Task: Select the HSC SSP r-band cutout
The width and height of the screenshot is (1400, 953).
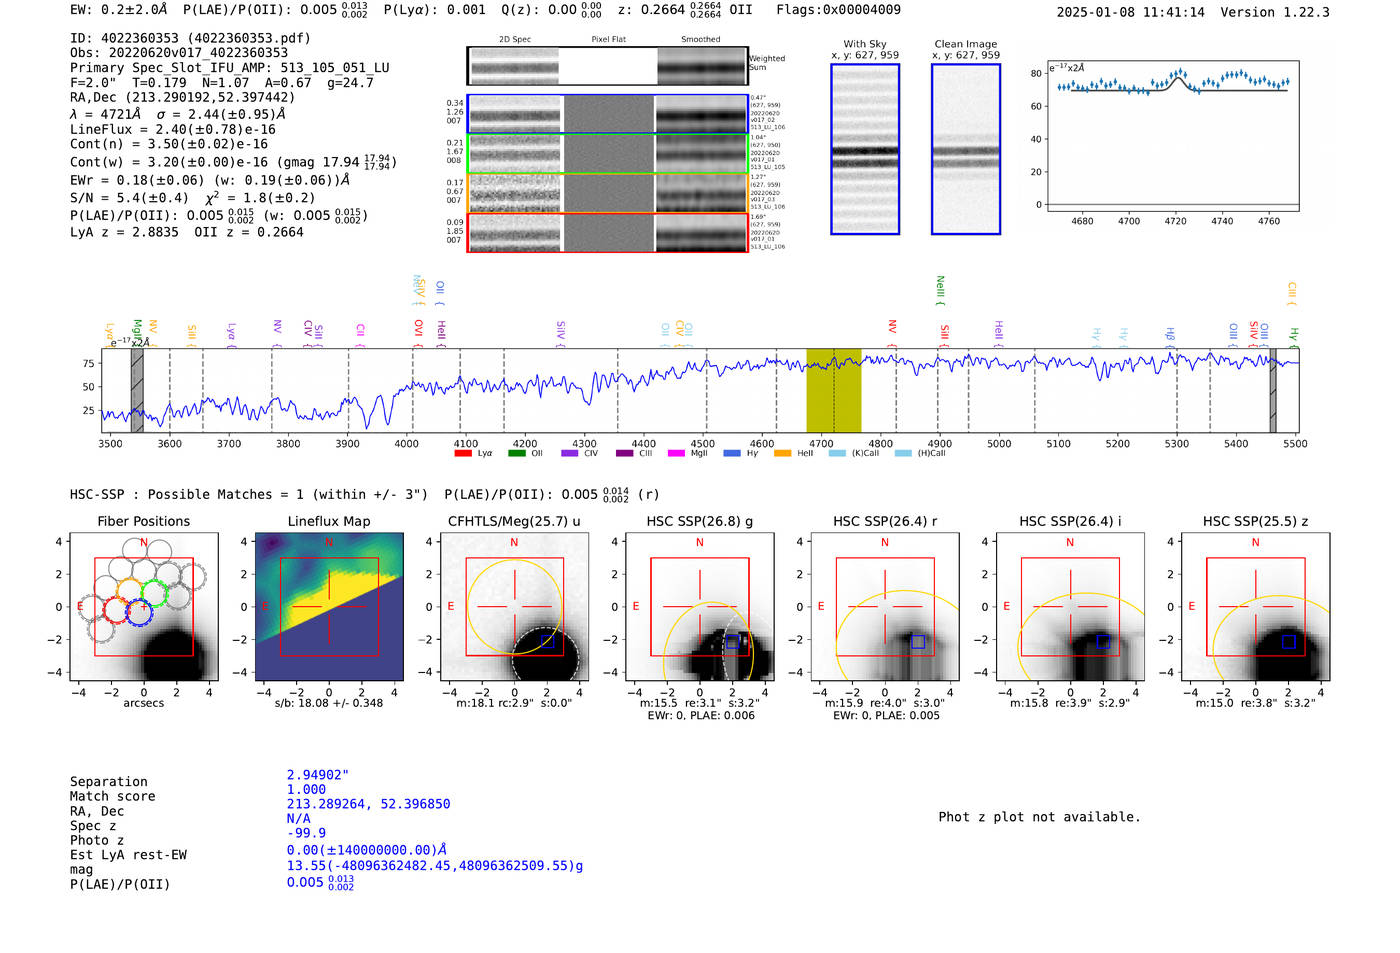Action: (x=885, y=607)
